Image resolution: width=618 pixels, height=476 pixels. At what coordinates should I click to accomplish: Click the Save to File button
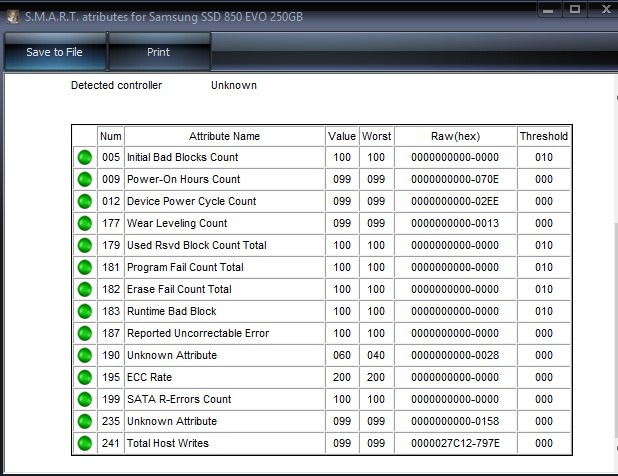(55, 52)
